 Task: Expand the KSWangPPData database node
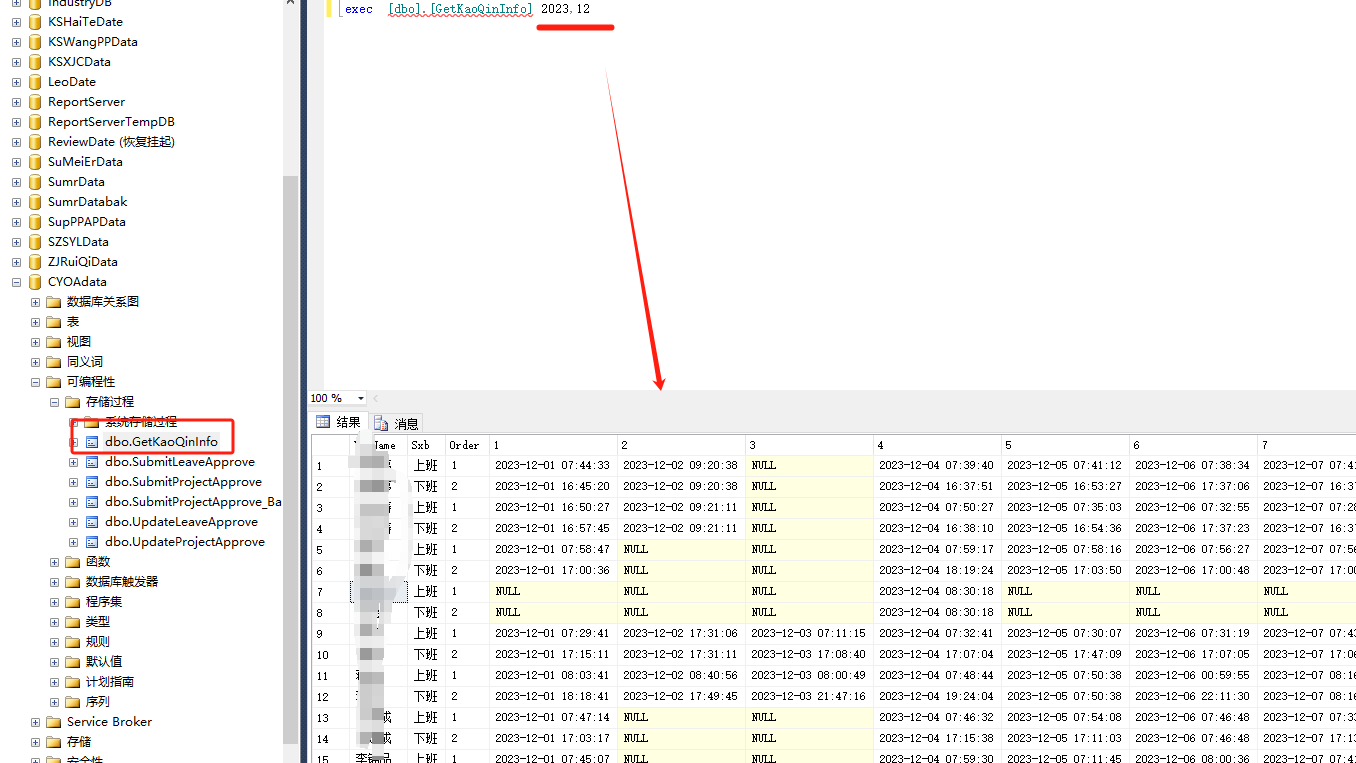[x=16, y=42]
